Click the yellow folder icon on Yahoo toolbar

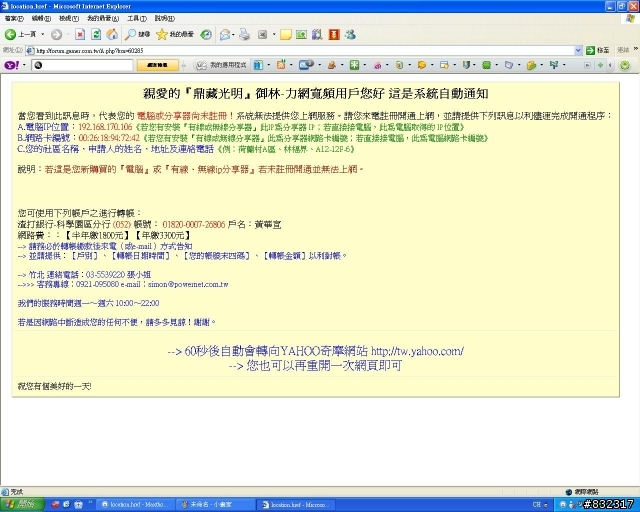[531, 65]
